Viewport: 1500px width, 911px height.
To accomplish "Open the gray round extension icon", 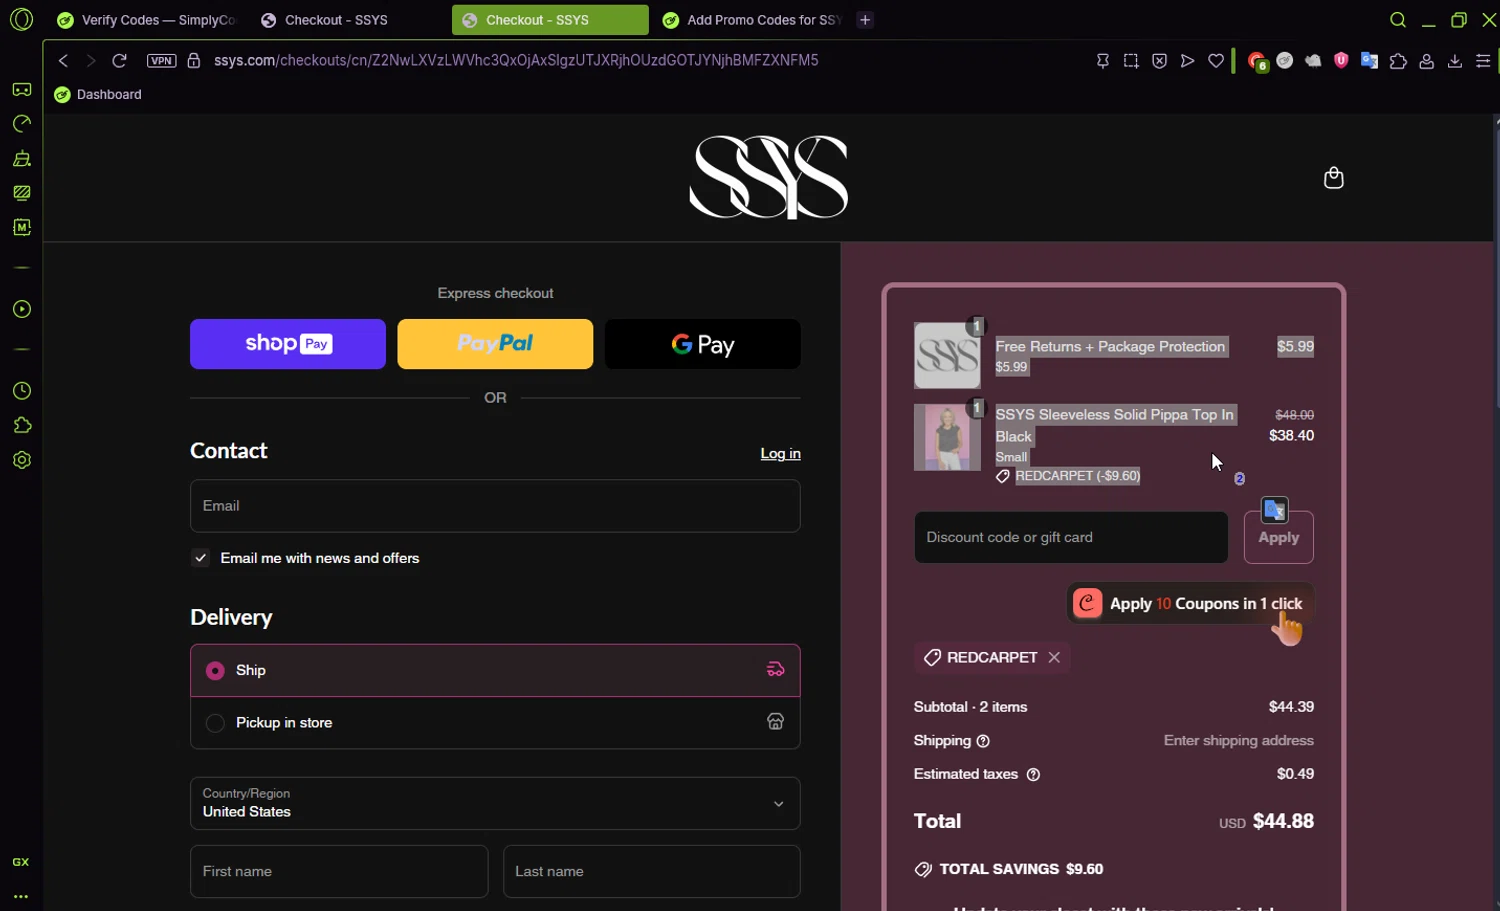I will pyautogui.click(x=1285, y=61).
